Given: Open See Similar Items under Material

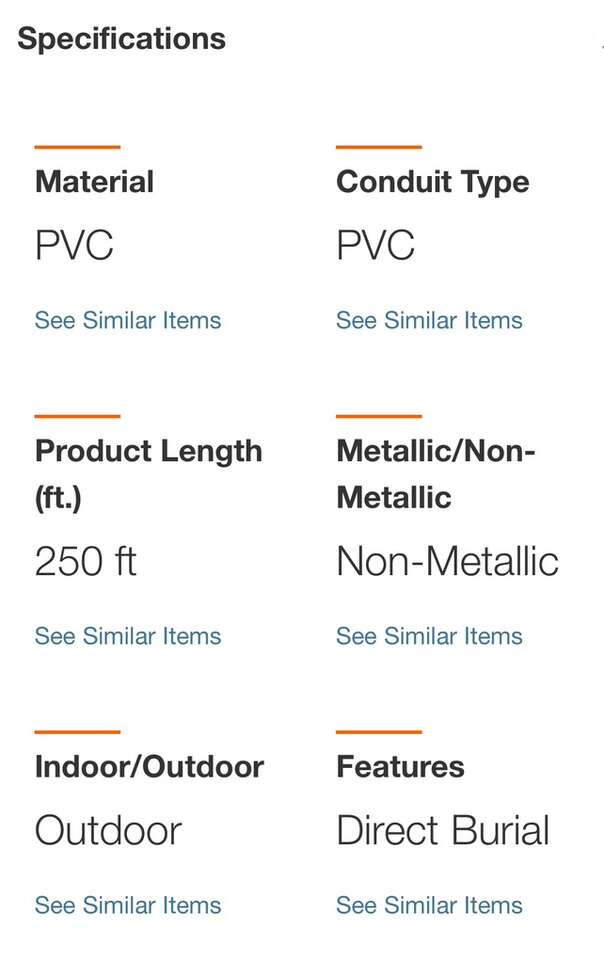Looking at the screenshot, I should 128,321.
